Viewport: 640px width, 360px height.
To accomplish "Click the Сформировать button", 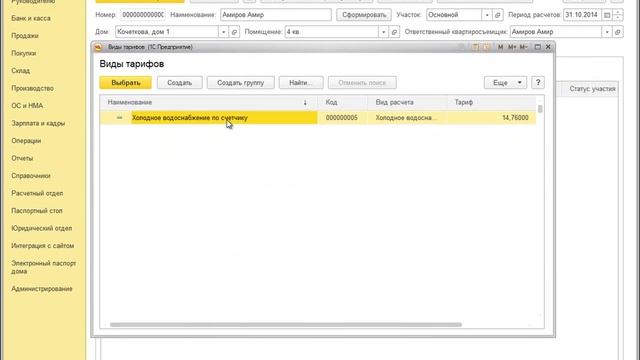I will coord(364,15).
